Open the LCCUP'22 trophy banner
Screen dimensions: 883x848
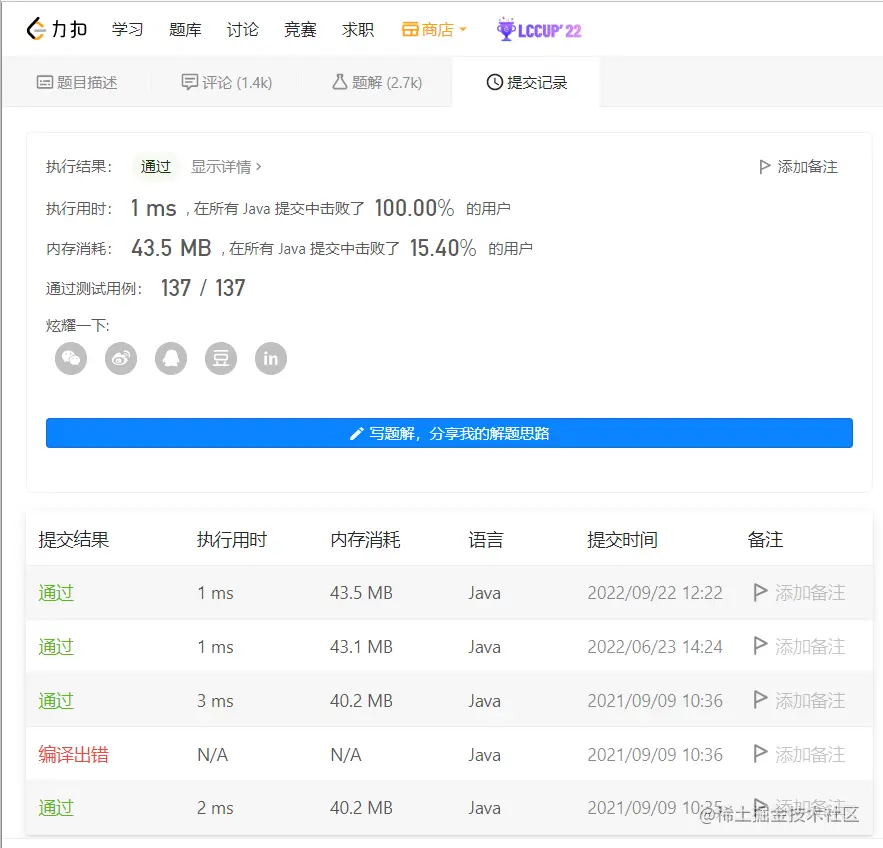[x=539, y=29]
